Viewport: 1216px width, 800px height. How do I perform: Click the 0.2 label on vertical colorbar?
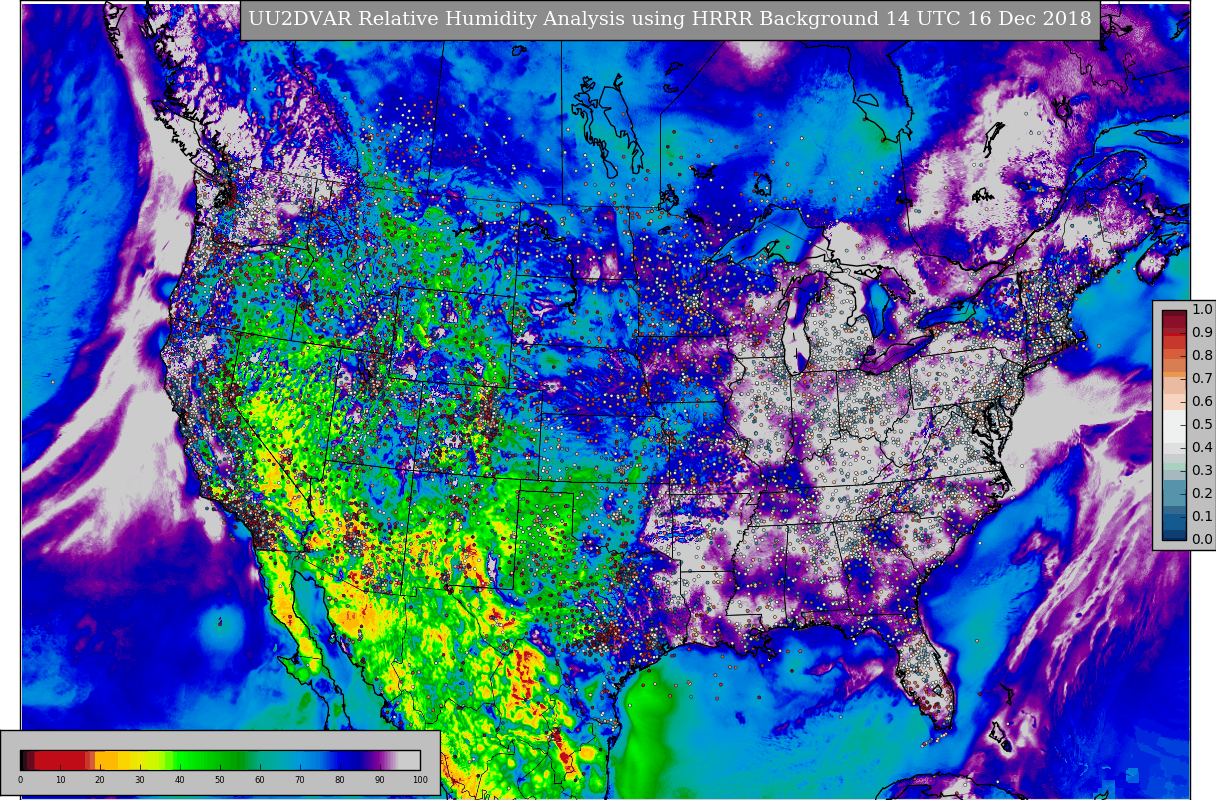[x=1202, y=493]
